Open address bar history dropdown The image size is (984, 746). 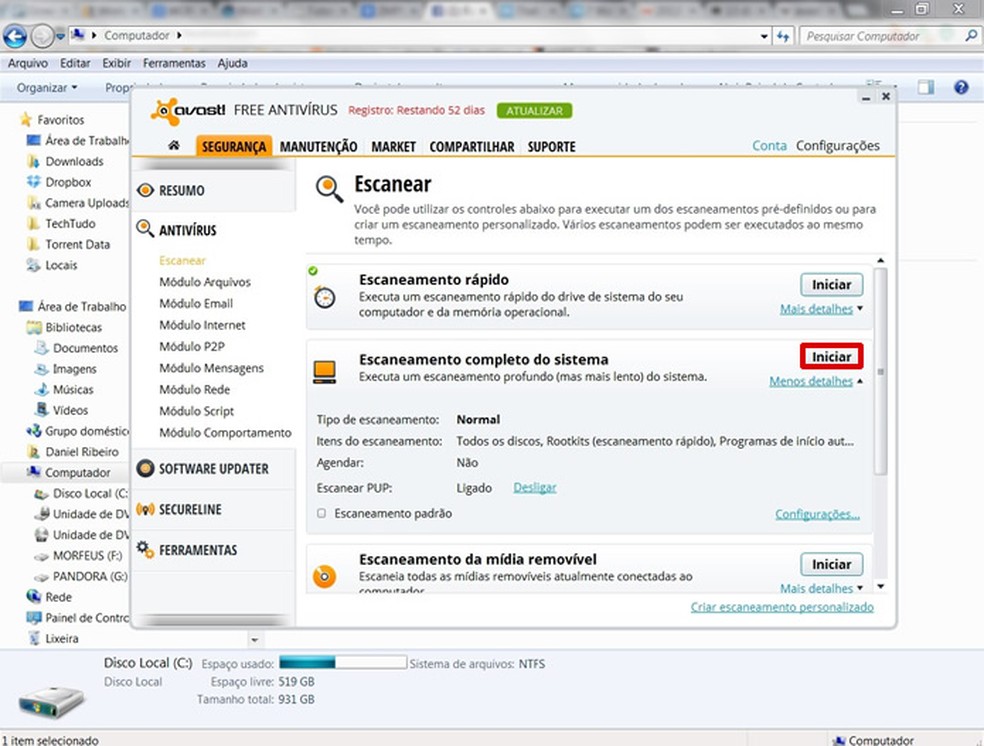click(x=763, y=36)
